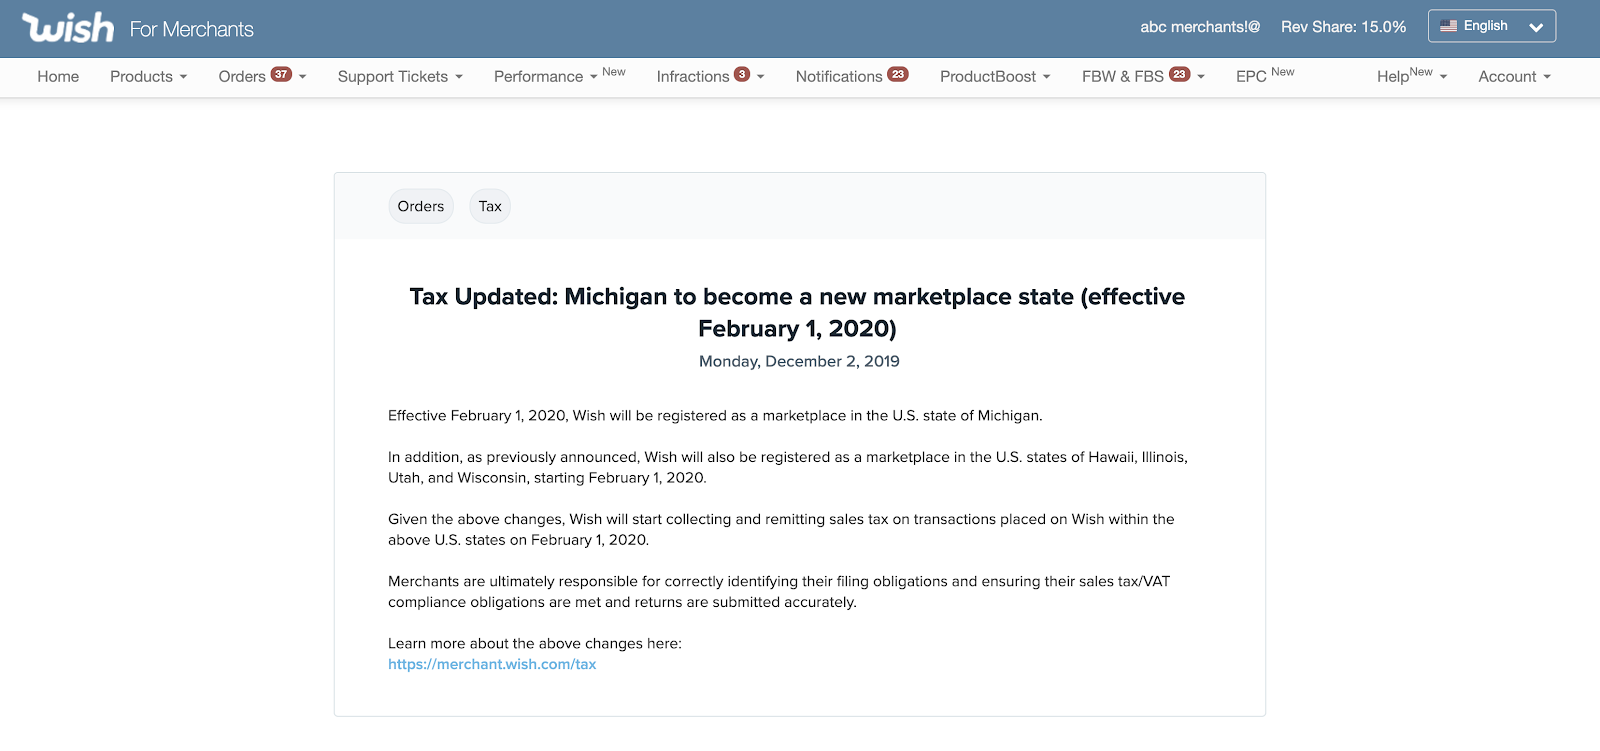Screen dimensions: 1600x751
Task: Click the 'Rev Share: 15.0%' text
Action: 1343,27
